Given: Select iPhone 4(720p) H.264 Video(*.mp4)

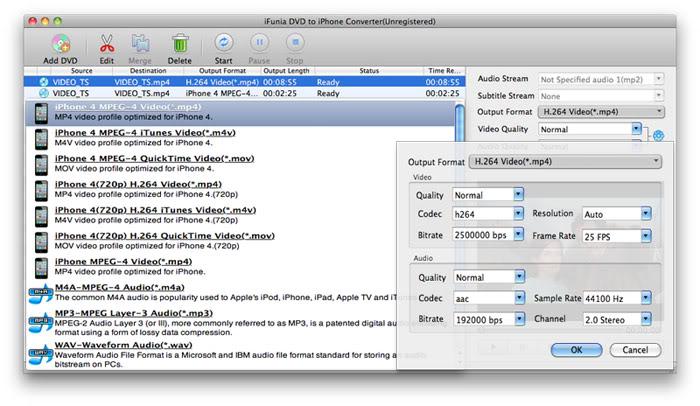Looking at the screenshot, I should point(138,184).
